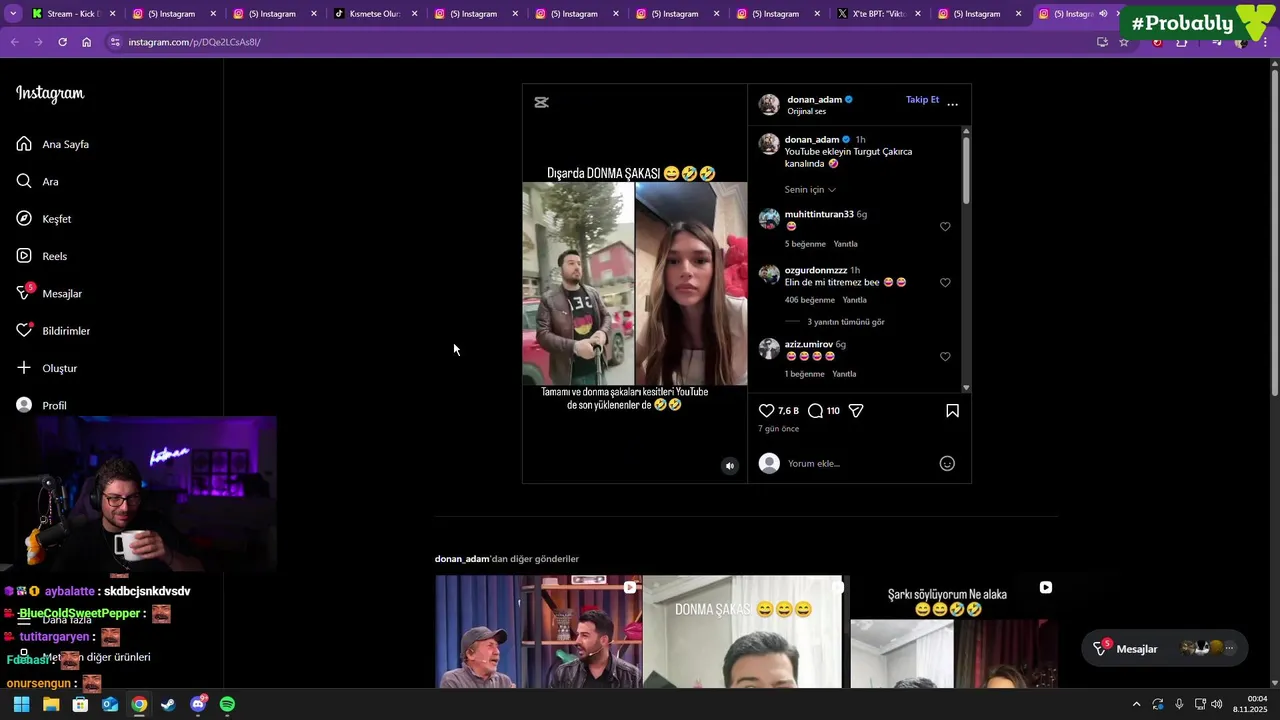Open the post's three-dot options menu
1280x720 pixels.
pyautogui.click(x=952, y=104)
